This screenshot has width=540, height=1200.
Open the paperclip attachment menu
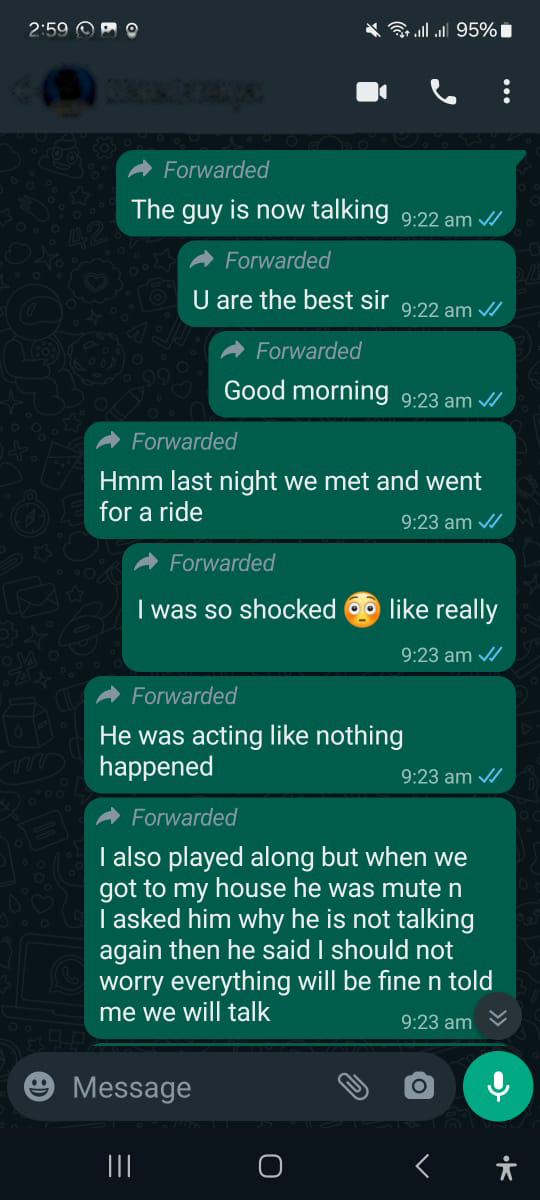353,1086
